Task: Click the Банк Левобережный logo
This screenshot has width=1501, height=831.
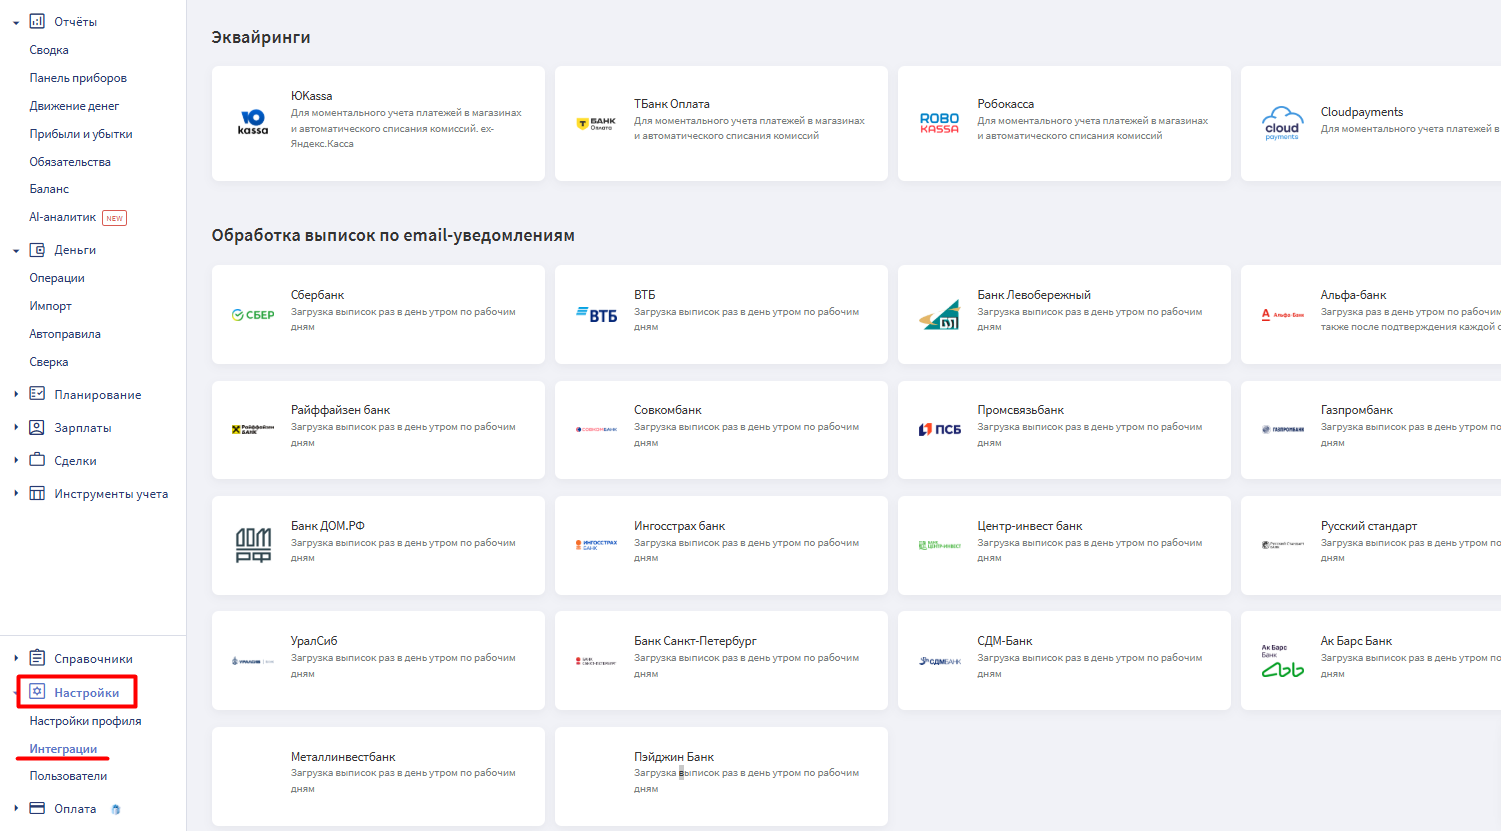Action: click(939, 315)
